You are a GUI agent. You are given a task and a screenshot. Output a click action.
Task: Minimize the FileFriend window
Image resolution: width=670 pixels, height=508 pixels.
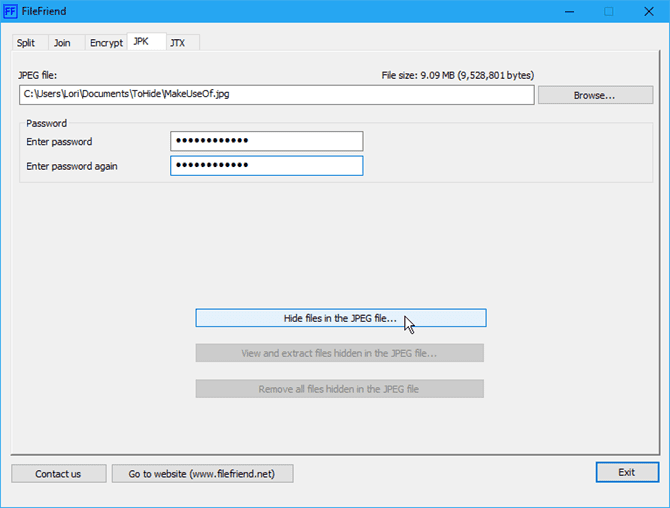(563, 12)
